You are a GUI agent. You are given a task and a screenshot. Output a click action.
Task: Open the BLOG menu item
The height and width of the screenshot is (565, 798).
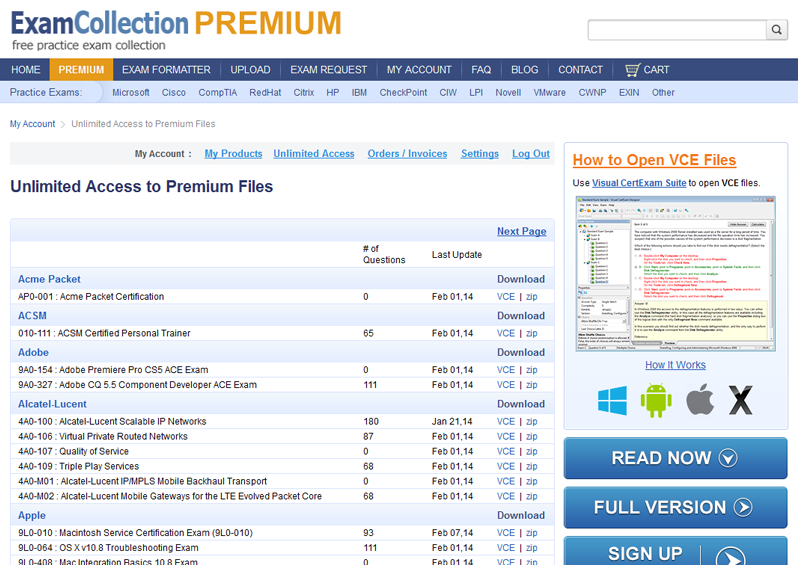point(524,70)
